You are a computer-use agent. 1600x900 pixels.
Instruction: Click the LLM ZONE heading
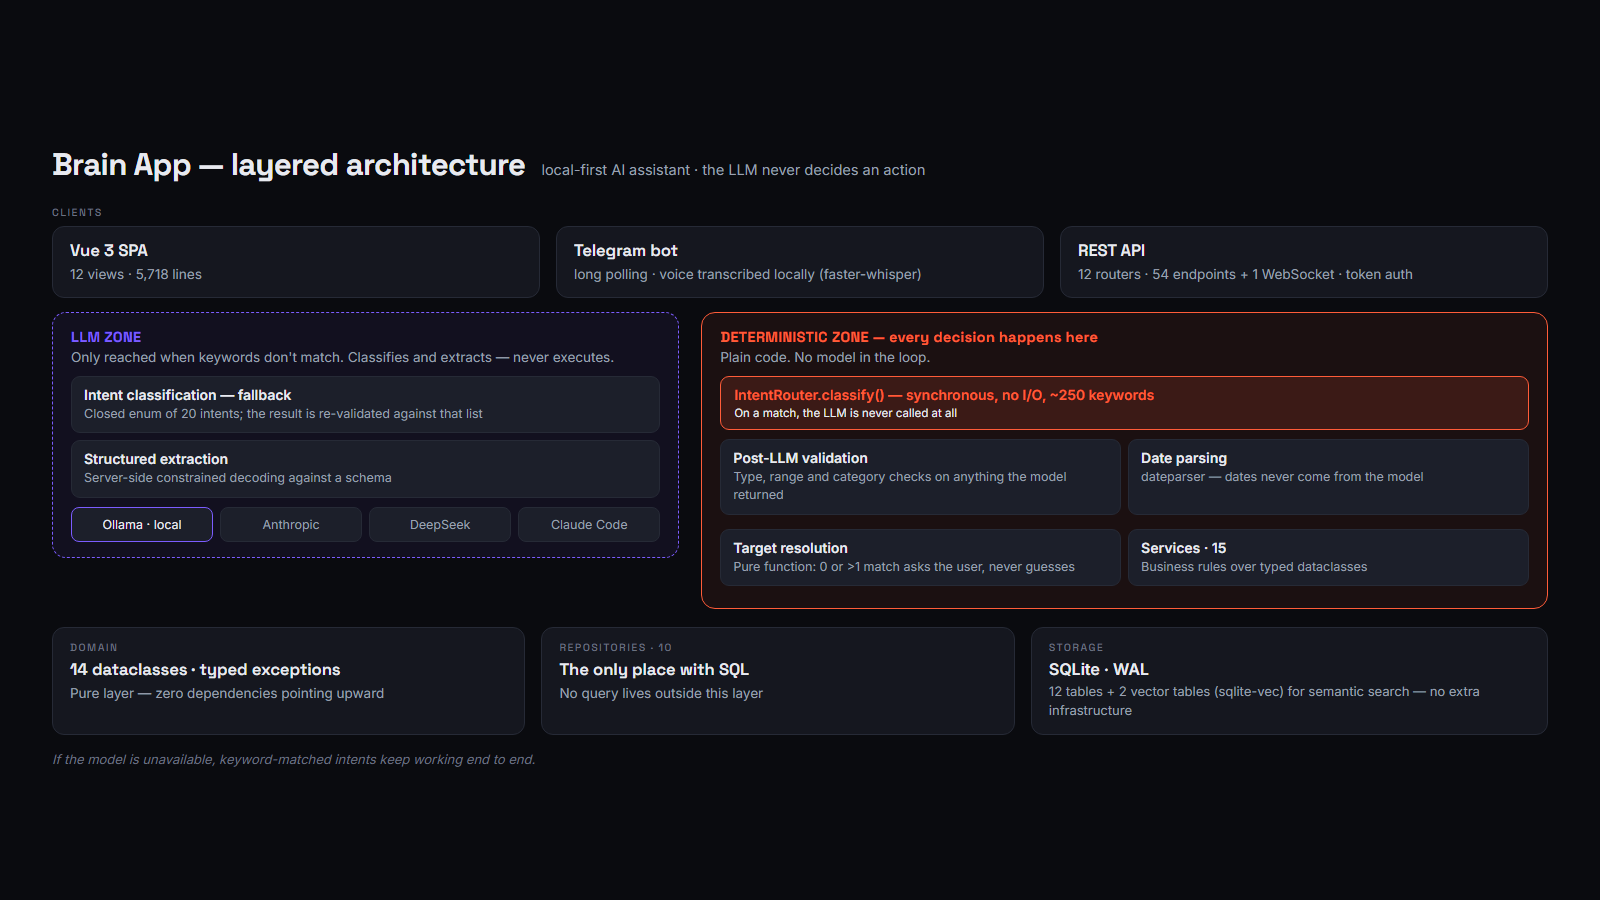(x=106, y=337)
